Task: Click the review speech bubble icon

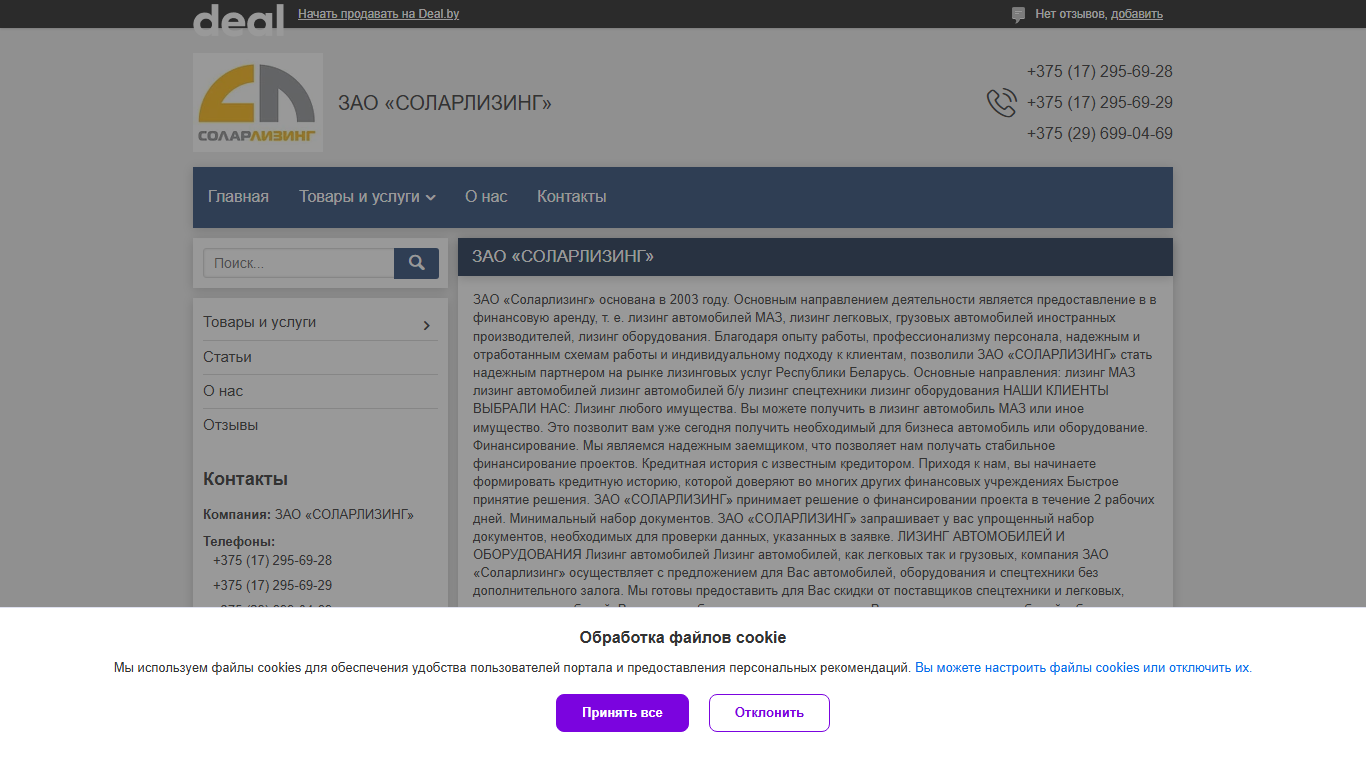Action: click(1018, 15)
